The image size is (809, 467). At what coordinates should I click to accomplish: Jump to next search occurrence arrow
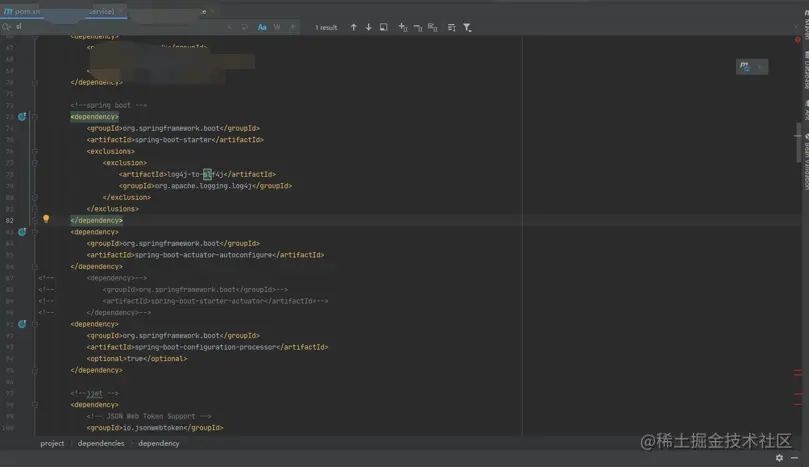pos(368,27)
